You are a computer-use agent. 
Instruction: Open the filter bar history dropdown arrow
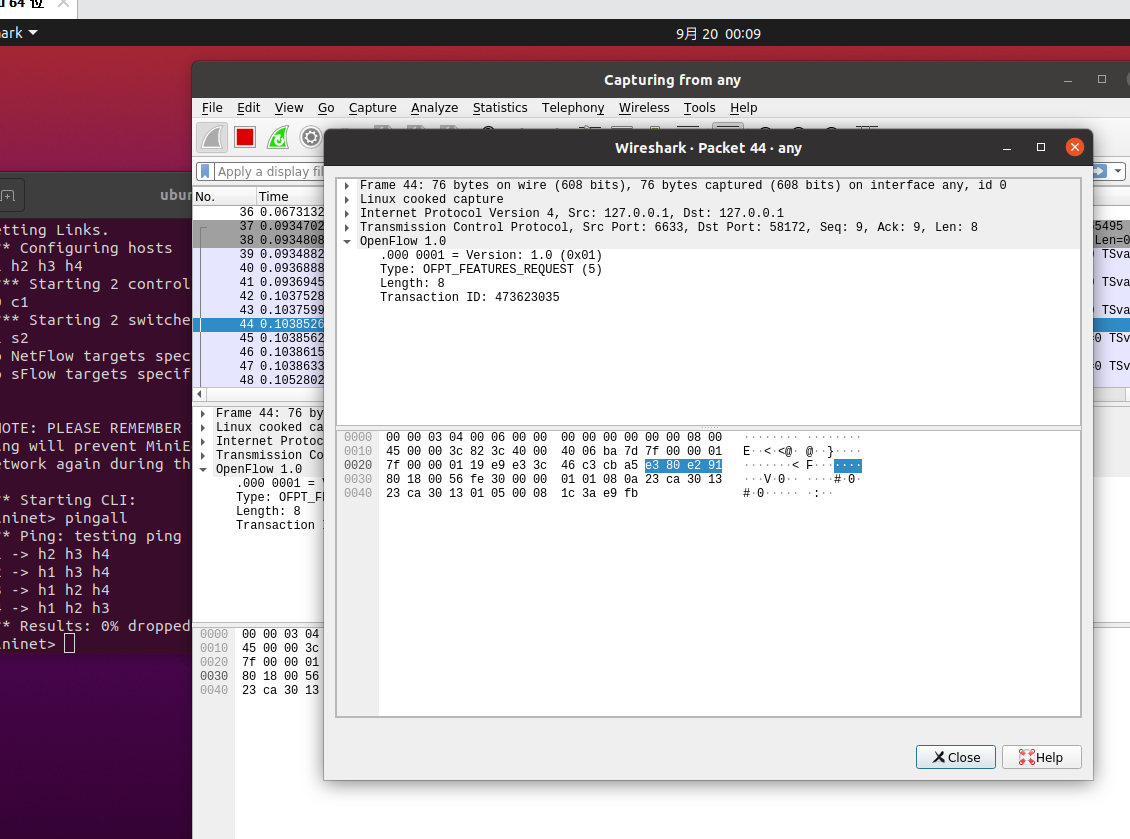(1118, 172)
